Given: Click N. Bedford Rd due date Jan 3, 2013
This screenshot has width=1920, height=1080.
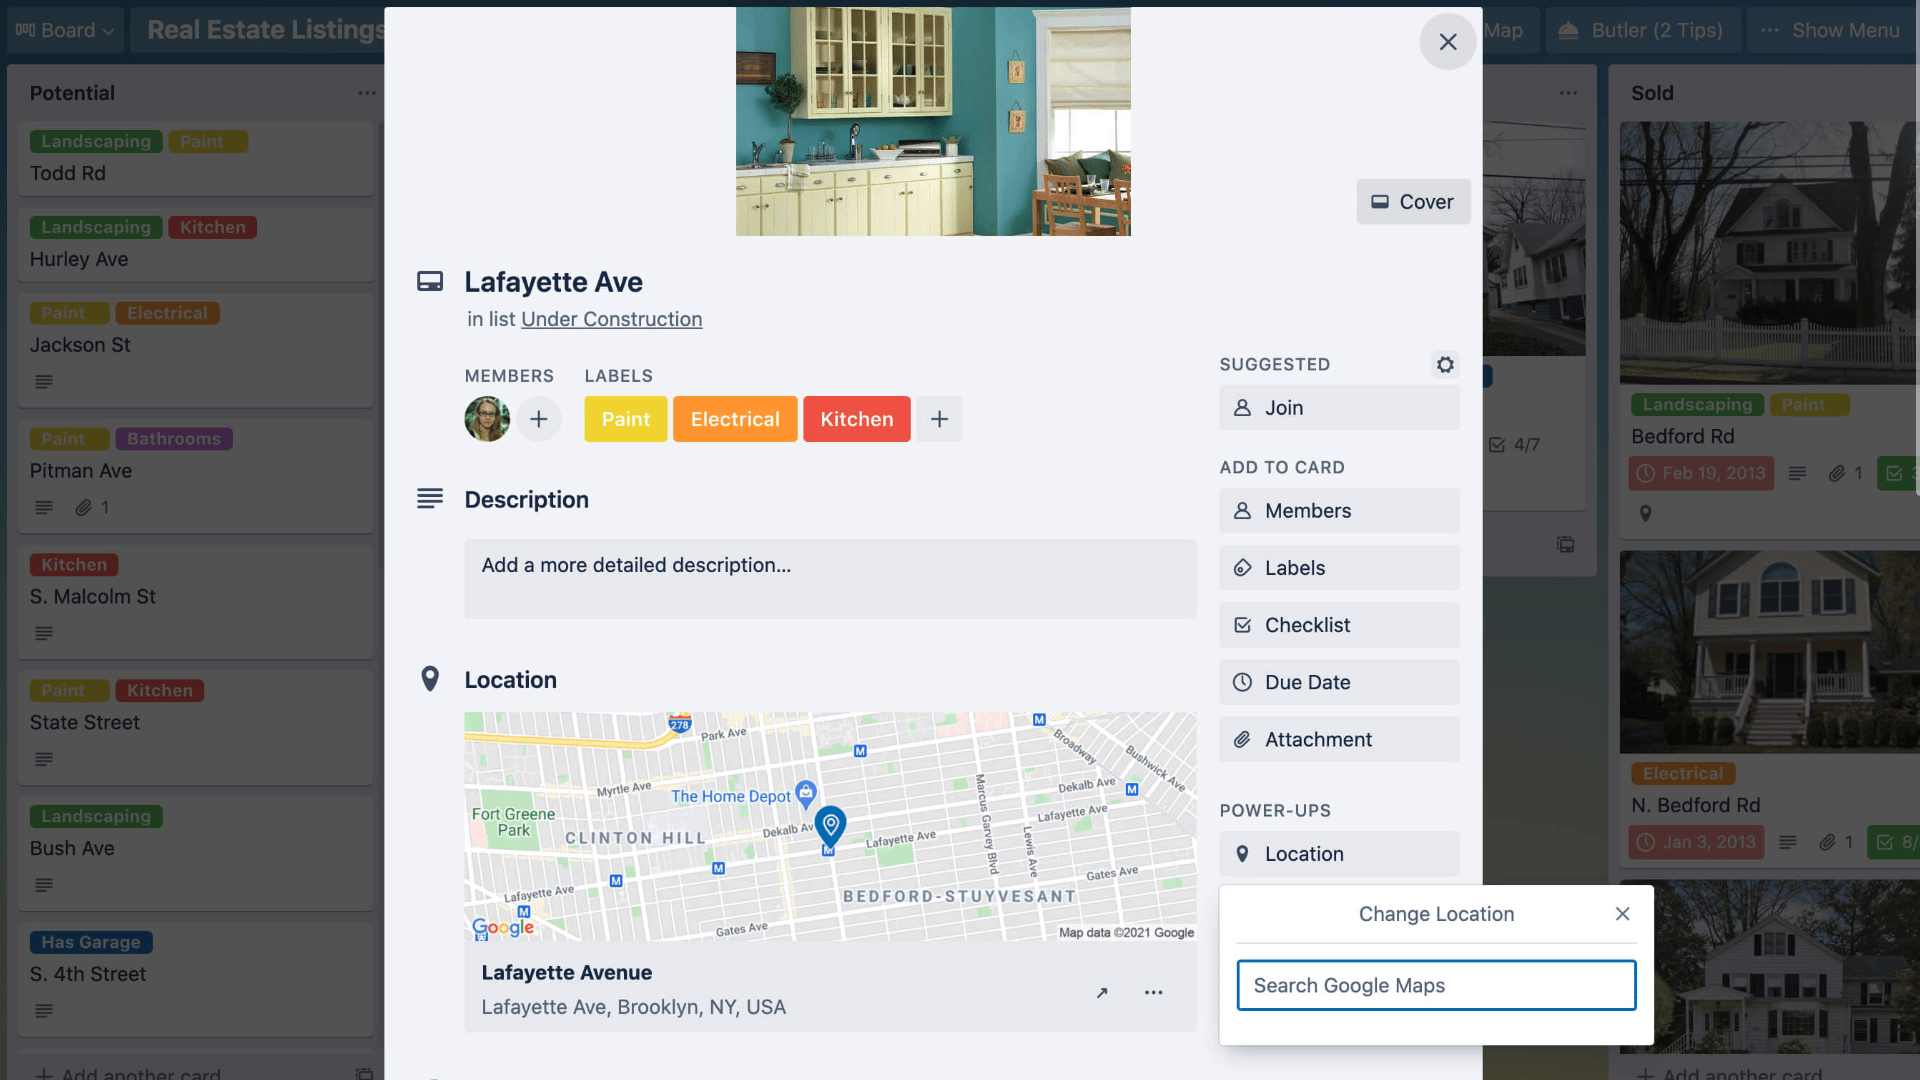Looking at the screenshot, I should point(1697,843).
